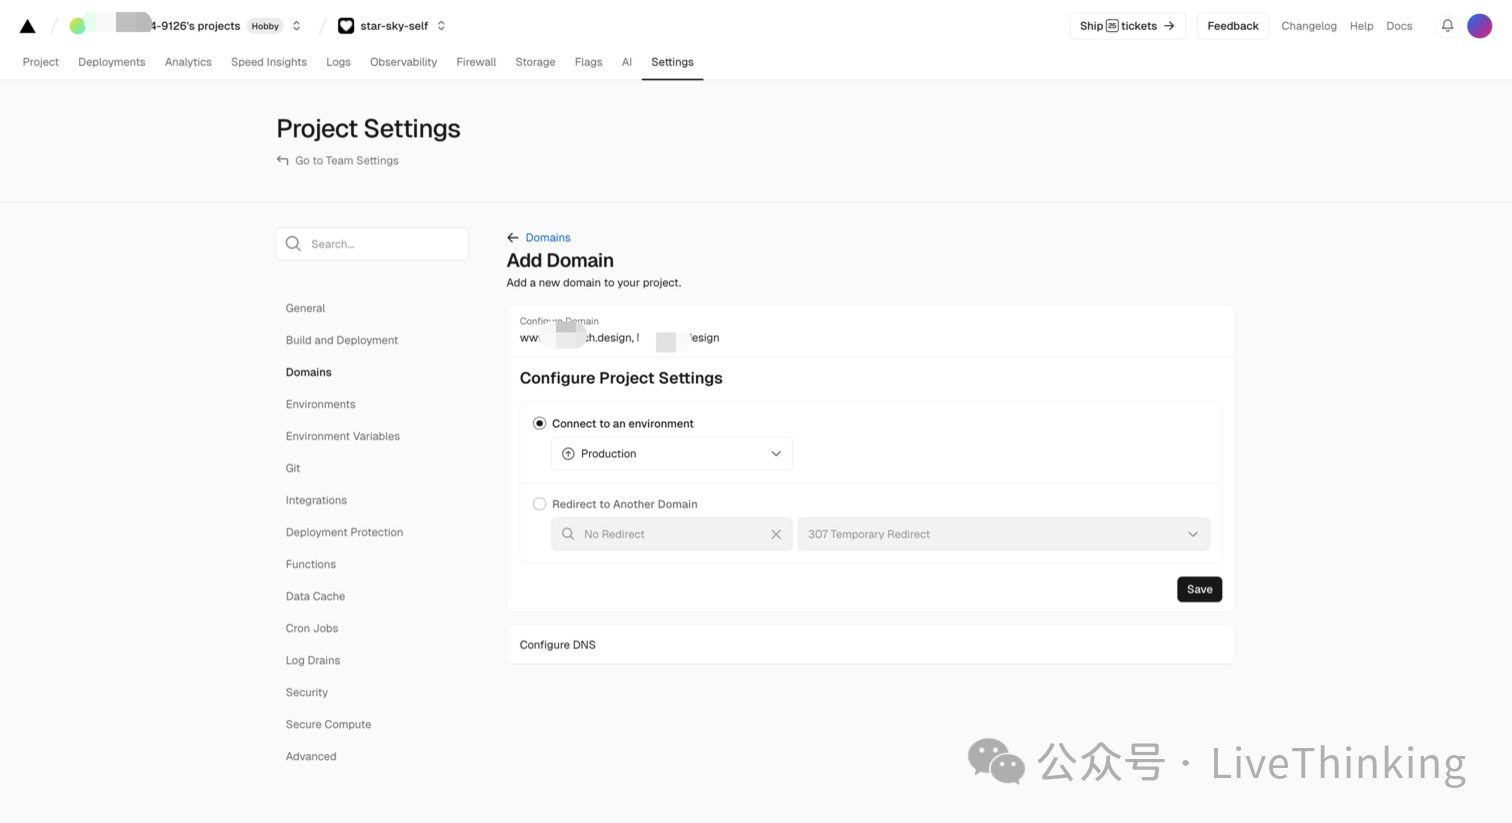Viewport: 1512px width, 823px height.
Task: Click the settings Search field
Action: click(x=372, y=244)
